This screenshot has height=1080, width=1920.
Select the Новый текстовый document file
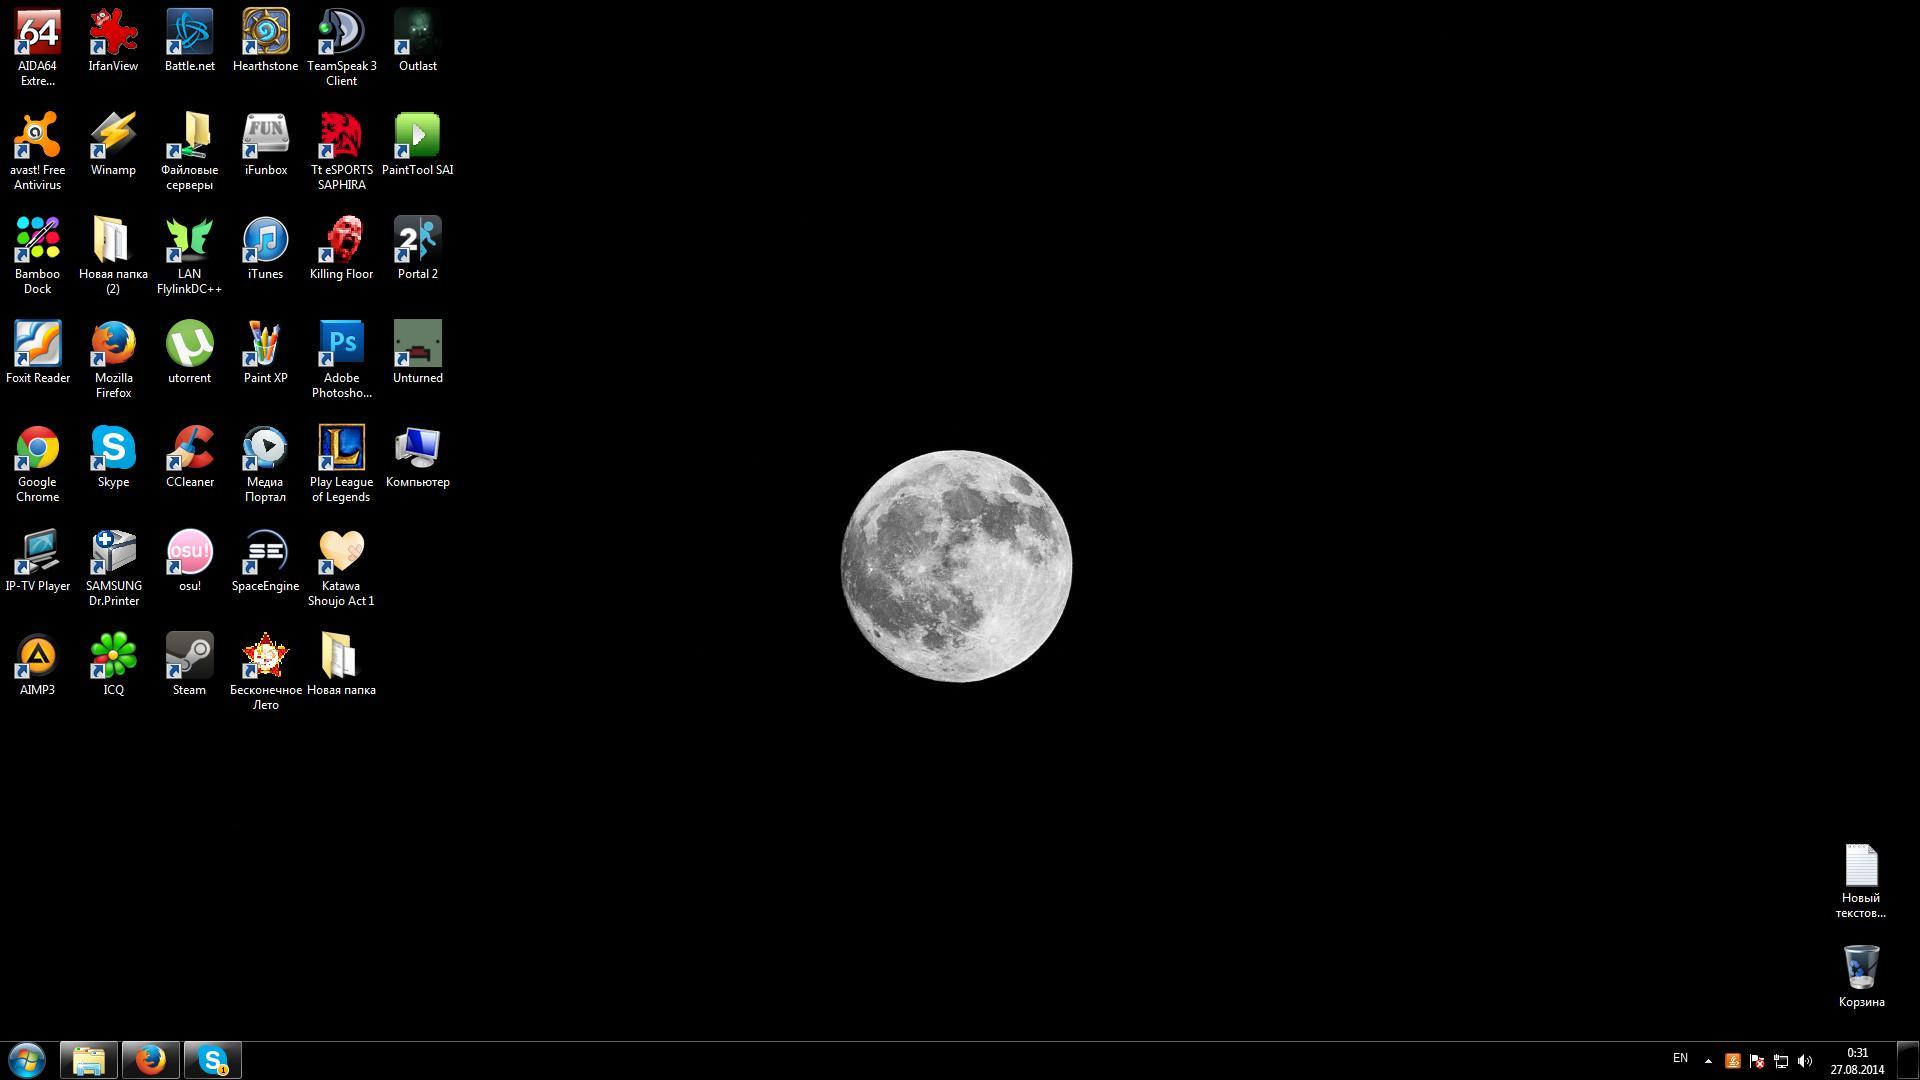pos(1861,866)
